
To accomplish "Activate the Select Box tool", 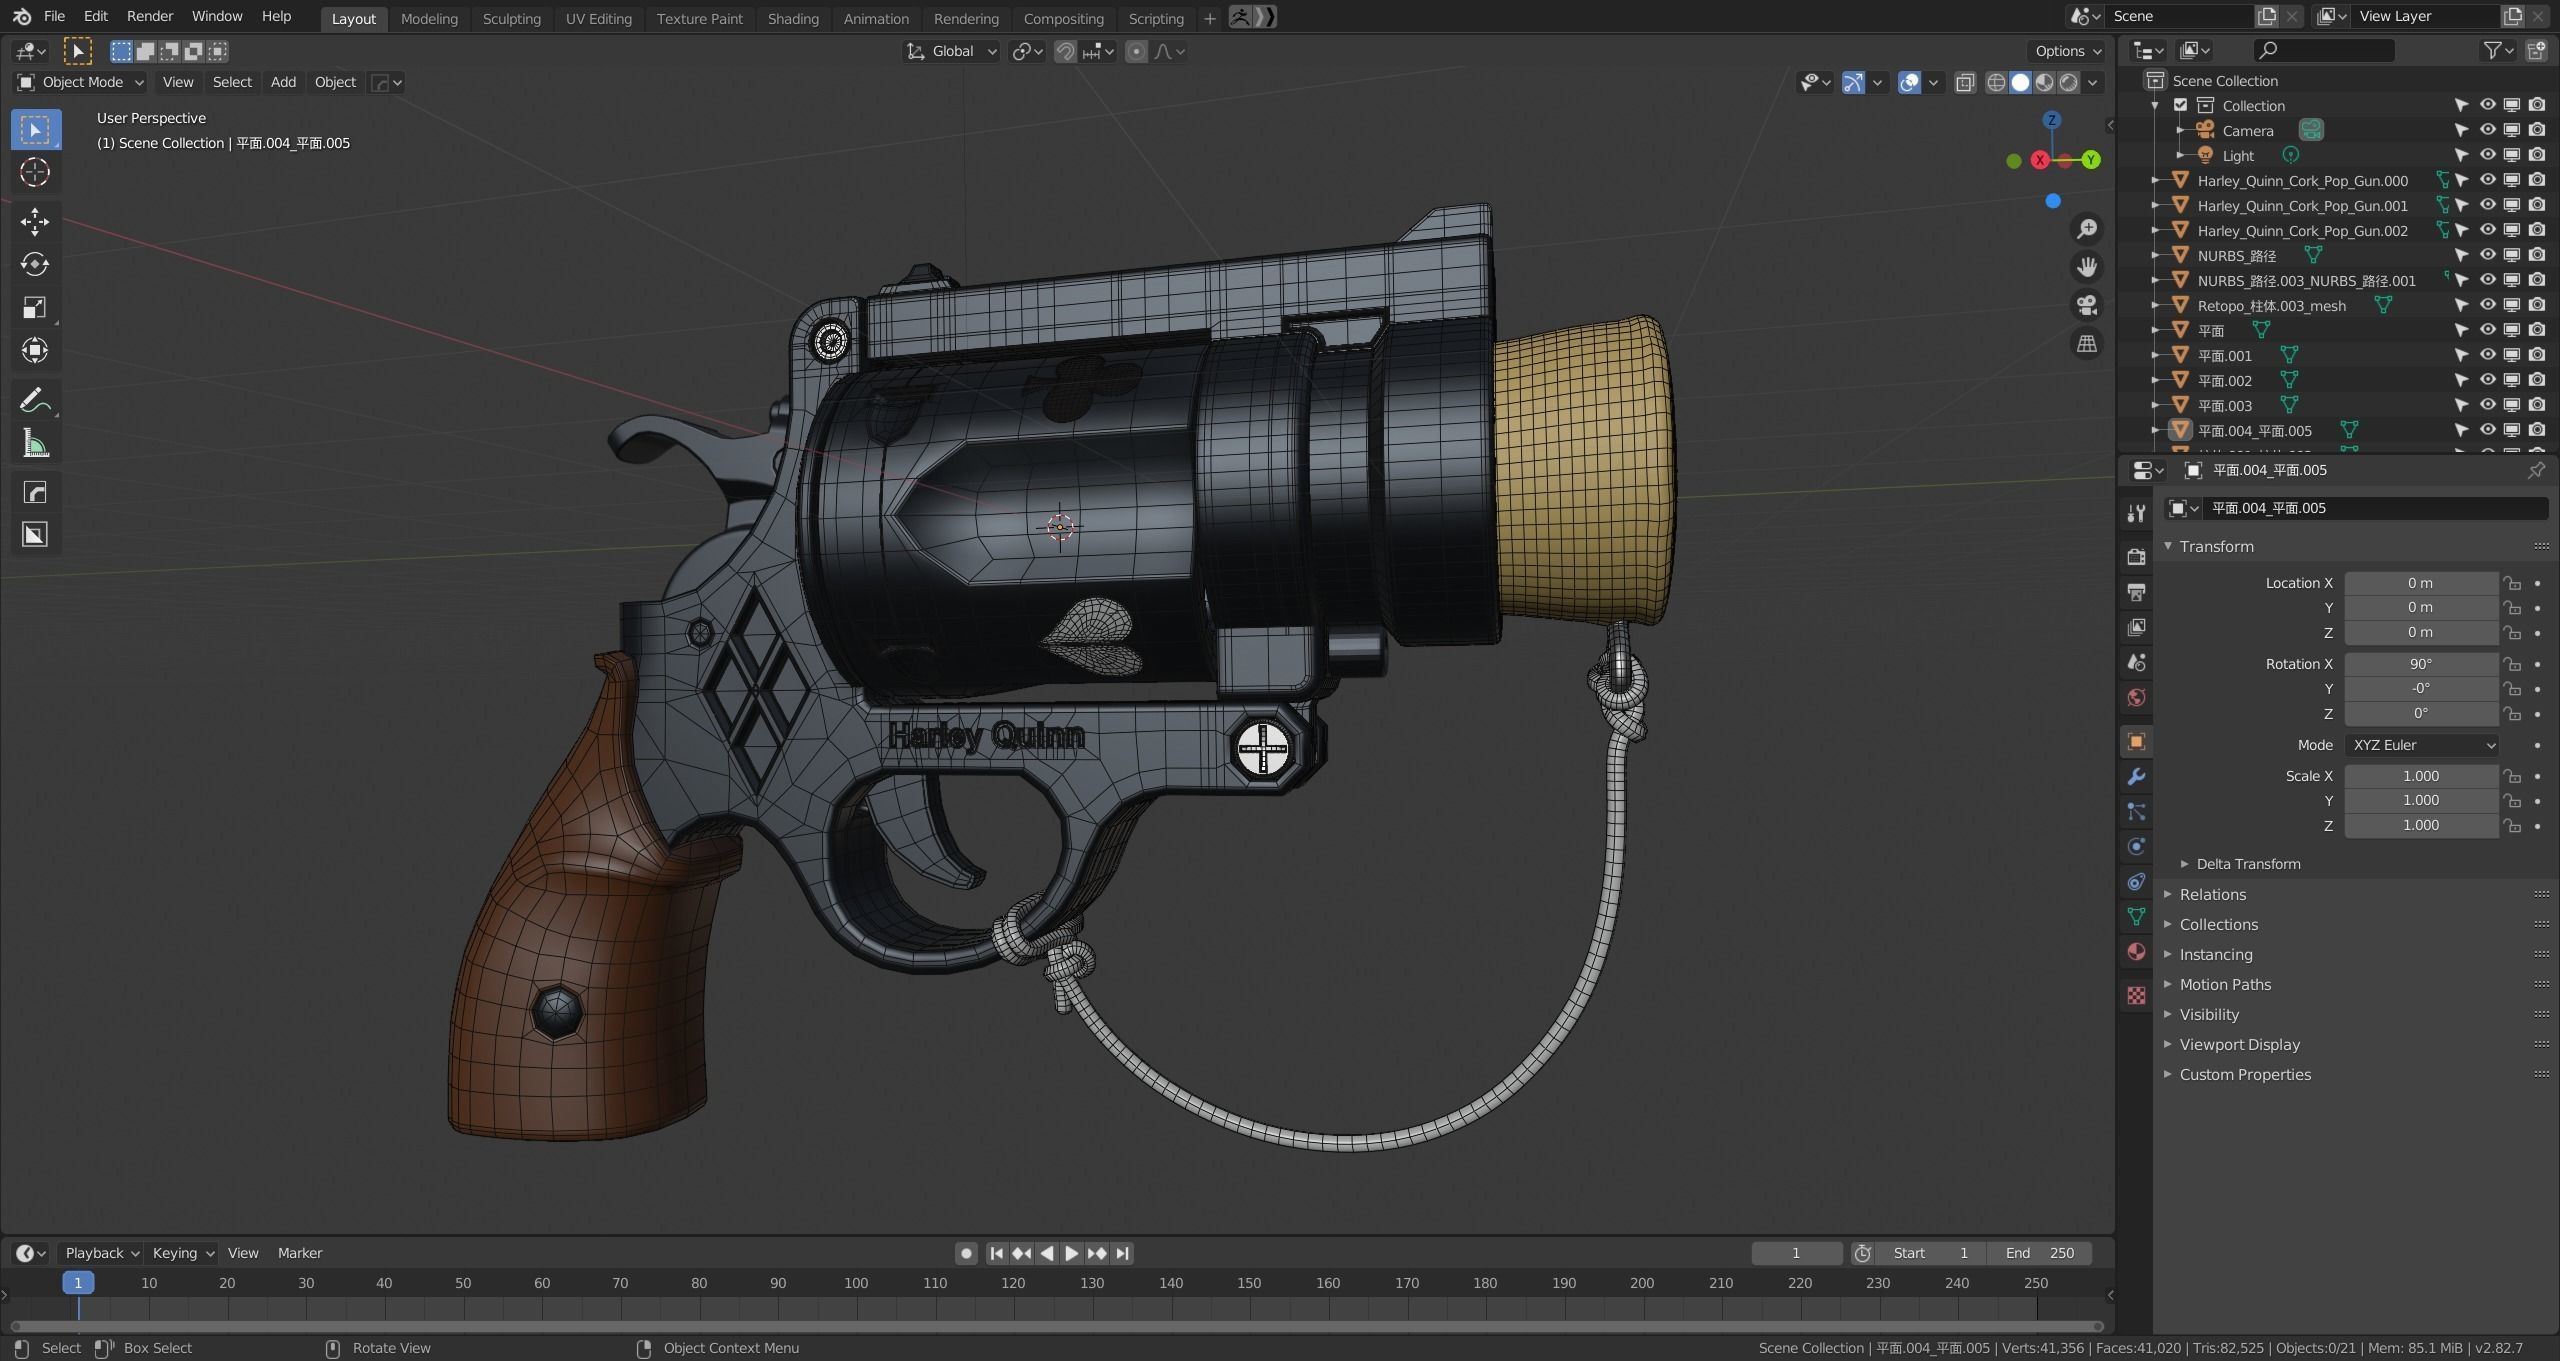I will pyautogui.click(x=35, y=130).
